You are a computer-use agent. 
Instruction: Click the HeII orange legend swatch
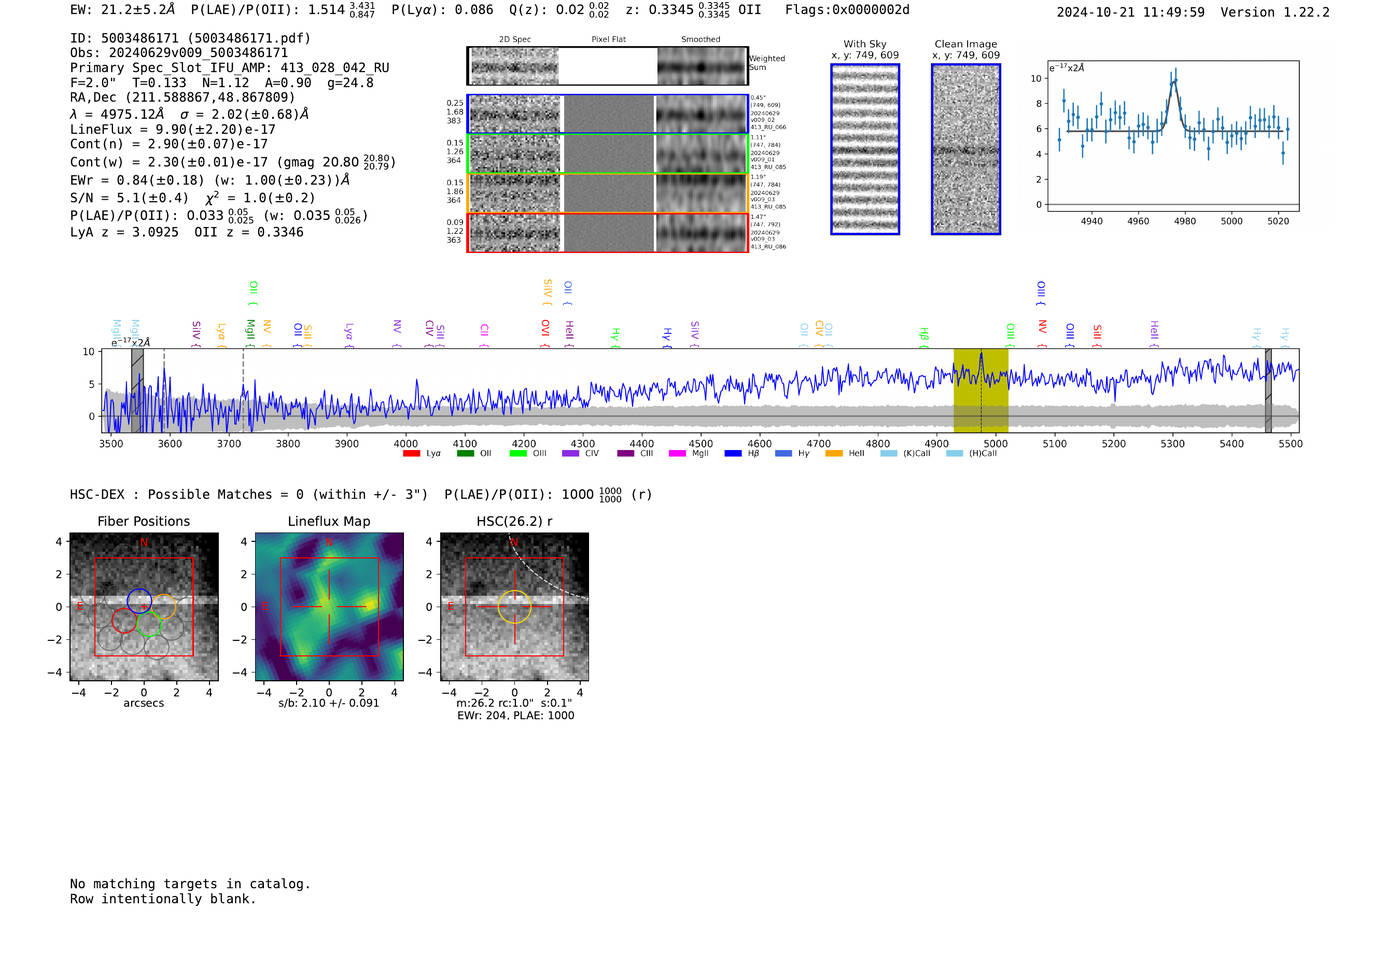point(834,454)
